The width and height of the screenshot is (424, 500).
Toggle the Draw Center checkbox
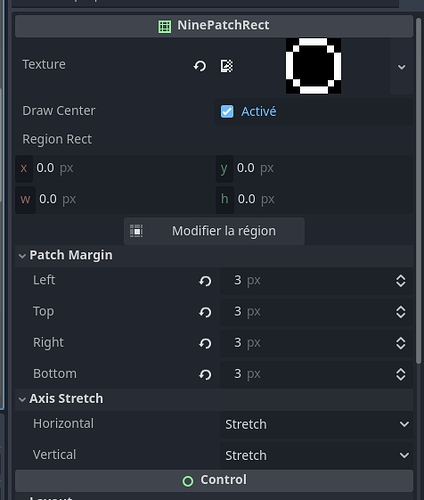(x=227, y=111)
